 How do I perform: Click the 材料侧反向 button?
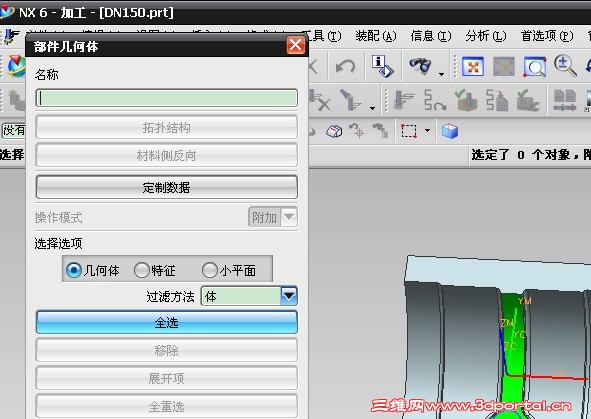(x=167, y=155)
